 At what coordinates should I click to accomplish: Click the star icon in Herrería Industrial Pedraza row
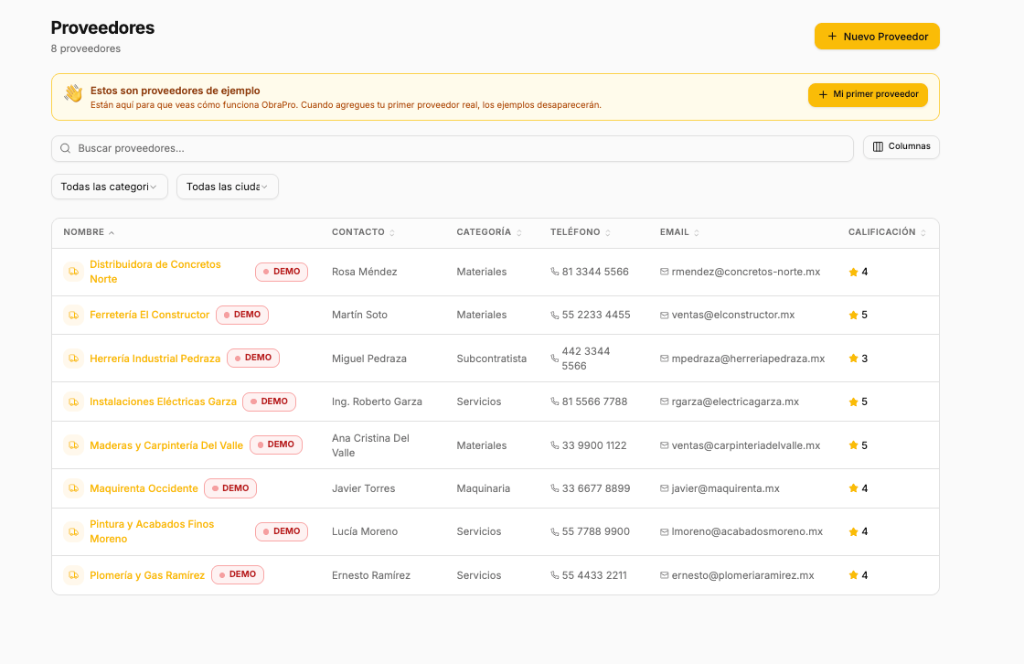coord(853,358)
